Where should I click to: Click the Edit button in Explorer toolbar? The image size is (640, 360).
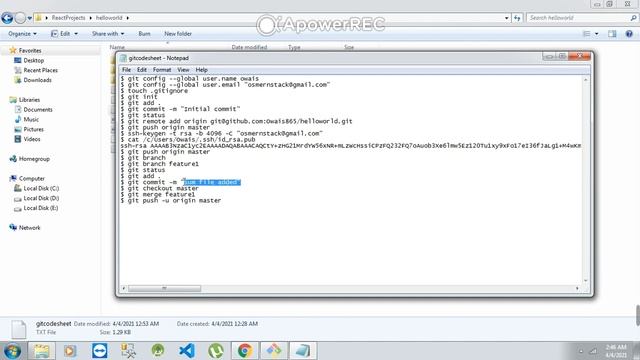(x=61, y=33)
